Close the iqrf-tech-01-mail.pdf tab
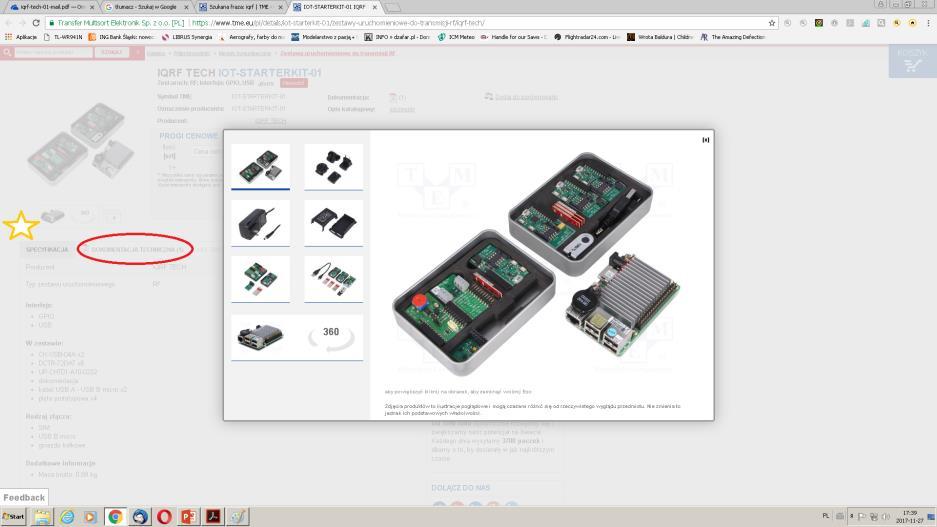937x527 pixels. click(x=91, y=7)
